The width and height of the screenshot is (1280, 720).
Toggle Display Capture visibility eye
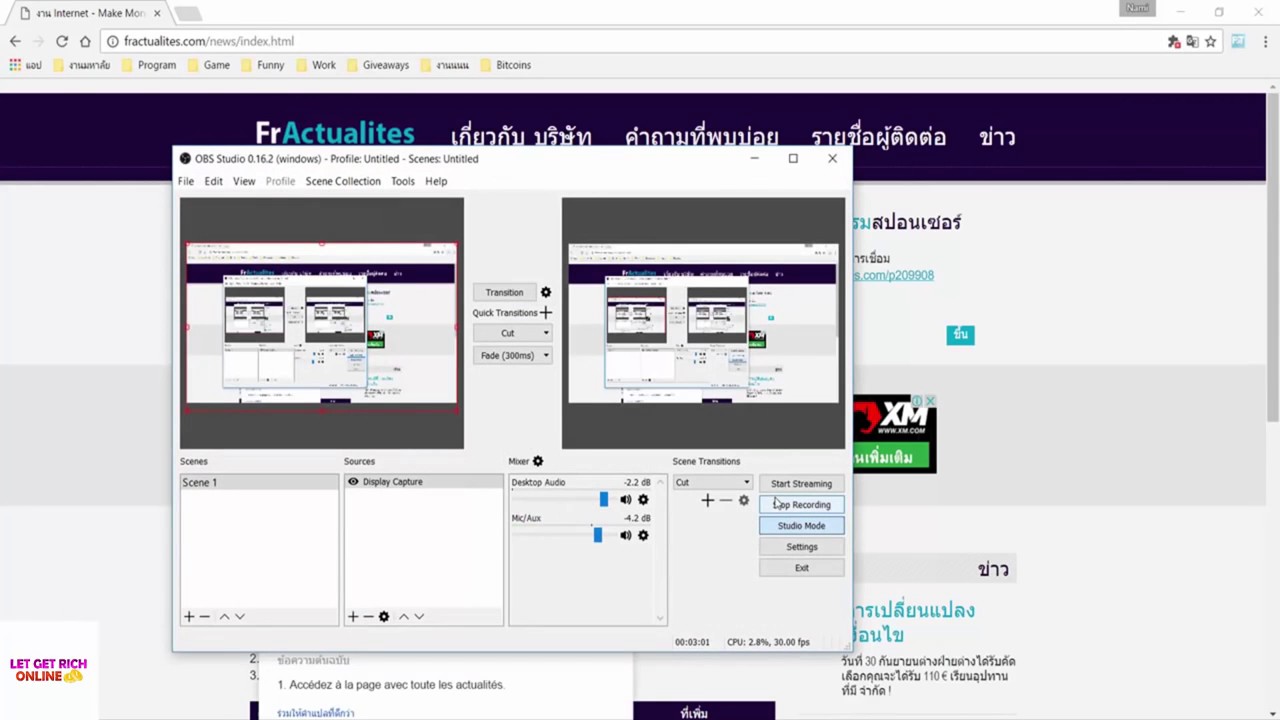click(353, 482)
